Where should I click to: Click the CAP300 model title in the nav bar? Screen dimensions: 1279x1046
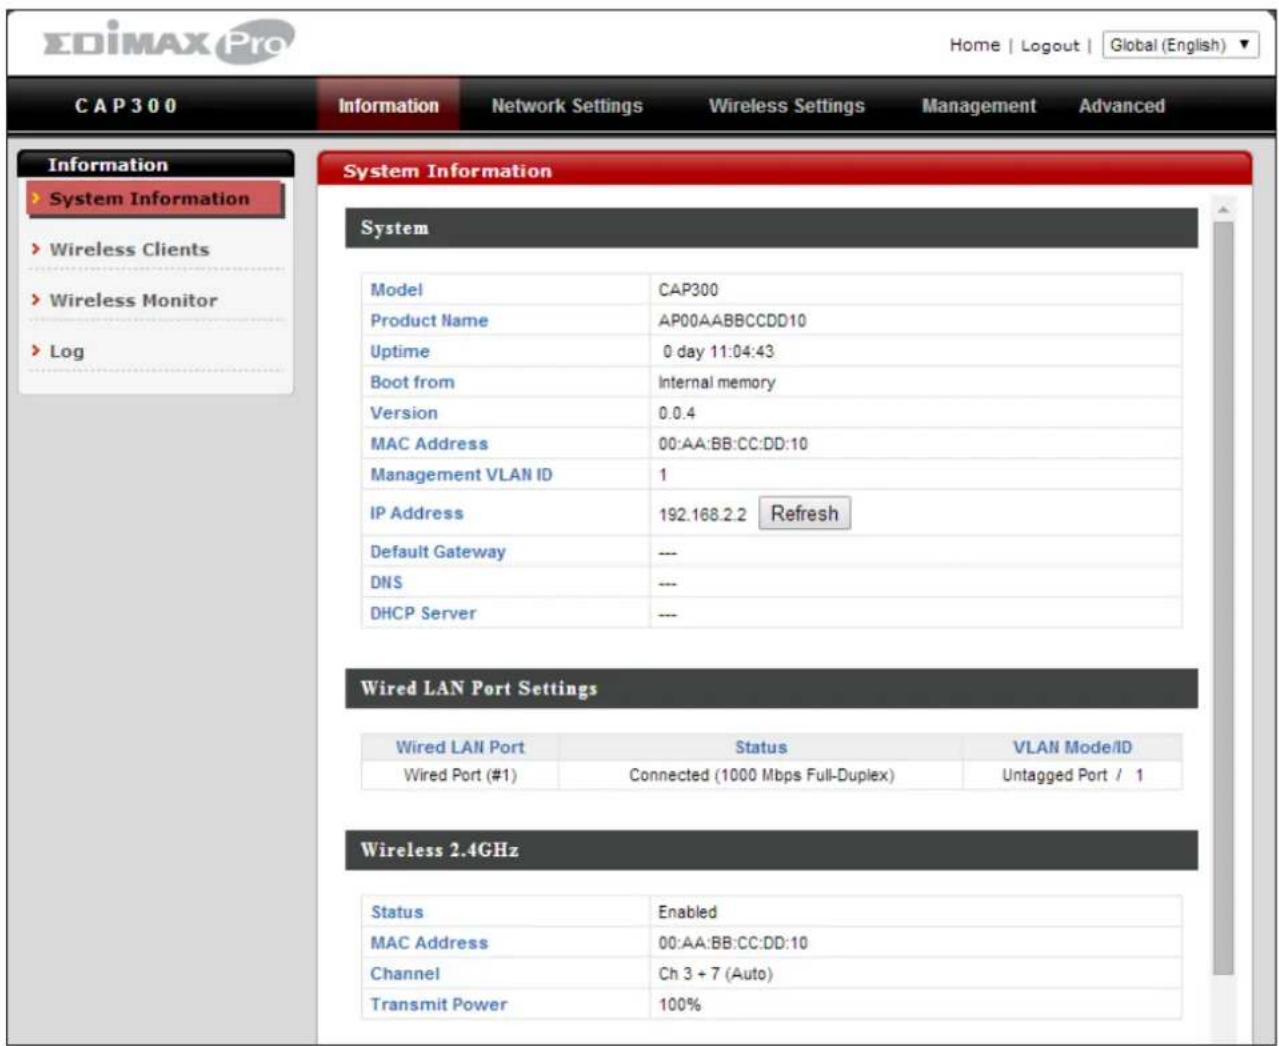126,106
